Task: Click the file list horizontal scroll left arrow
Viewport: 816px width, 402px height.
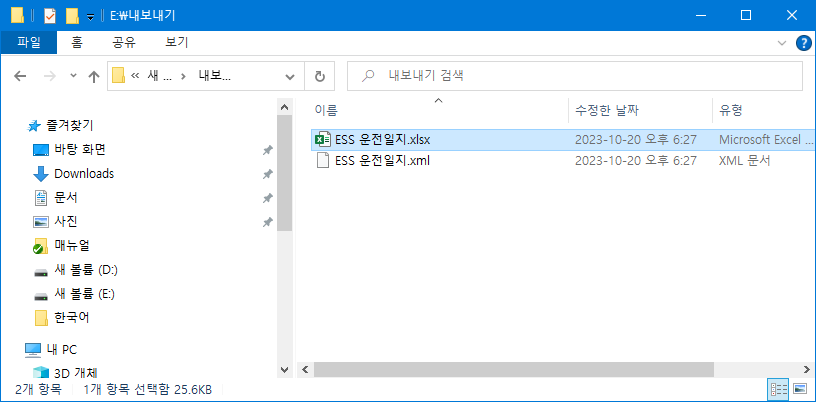Action: pos(305,370)
